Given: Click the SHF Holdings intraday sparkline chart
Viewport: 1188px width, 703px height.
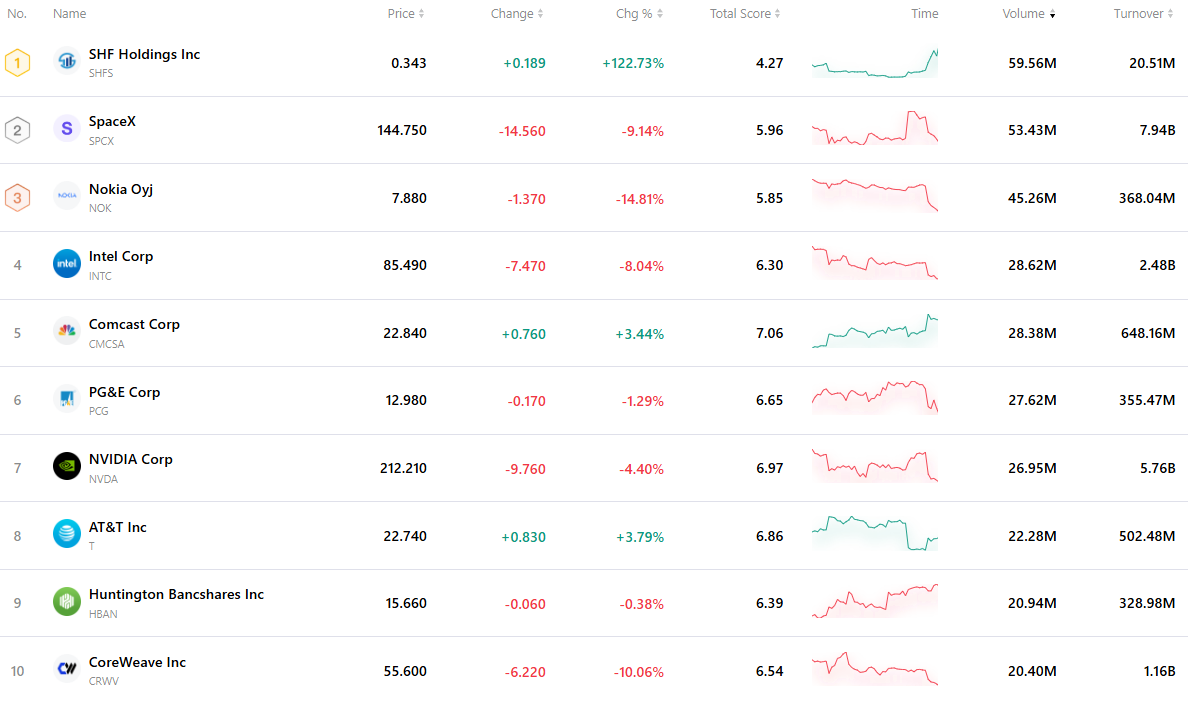Looking at the screenshot, I should tap(875, 63).
